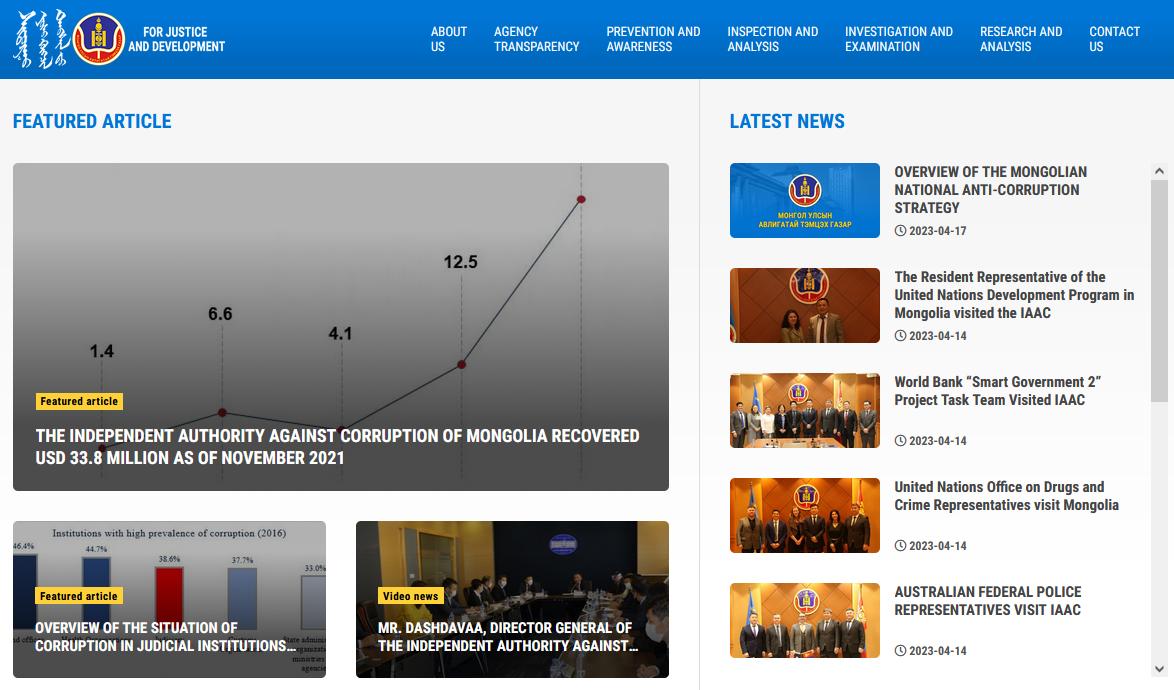Open the Investigation and Examination menu

pos(898,39)
